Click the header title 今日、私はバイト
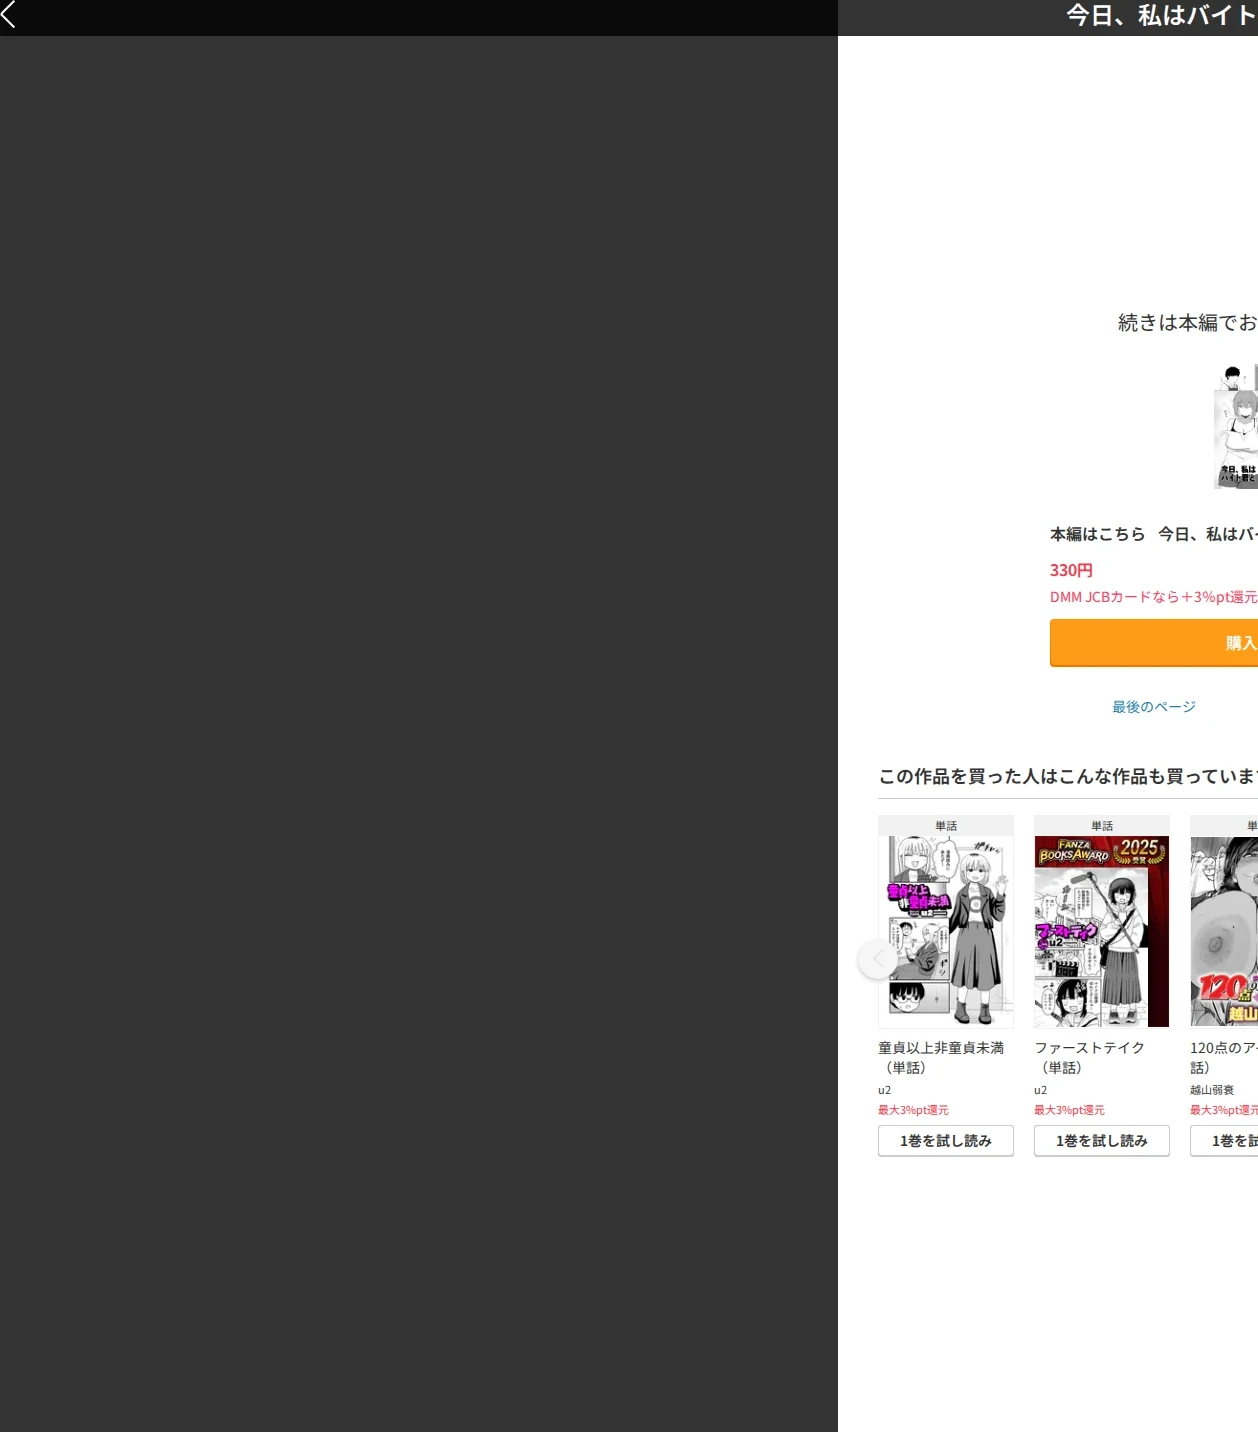 coord(1161,15)
